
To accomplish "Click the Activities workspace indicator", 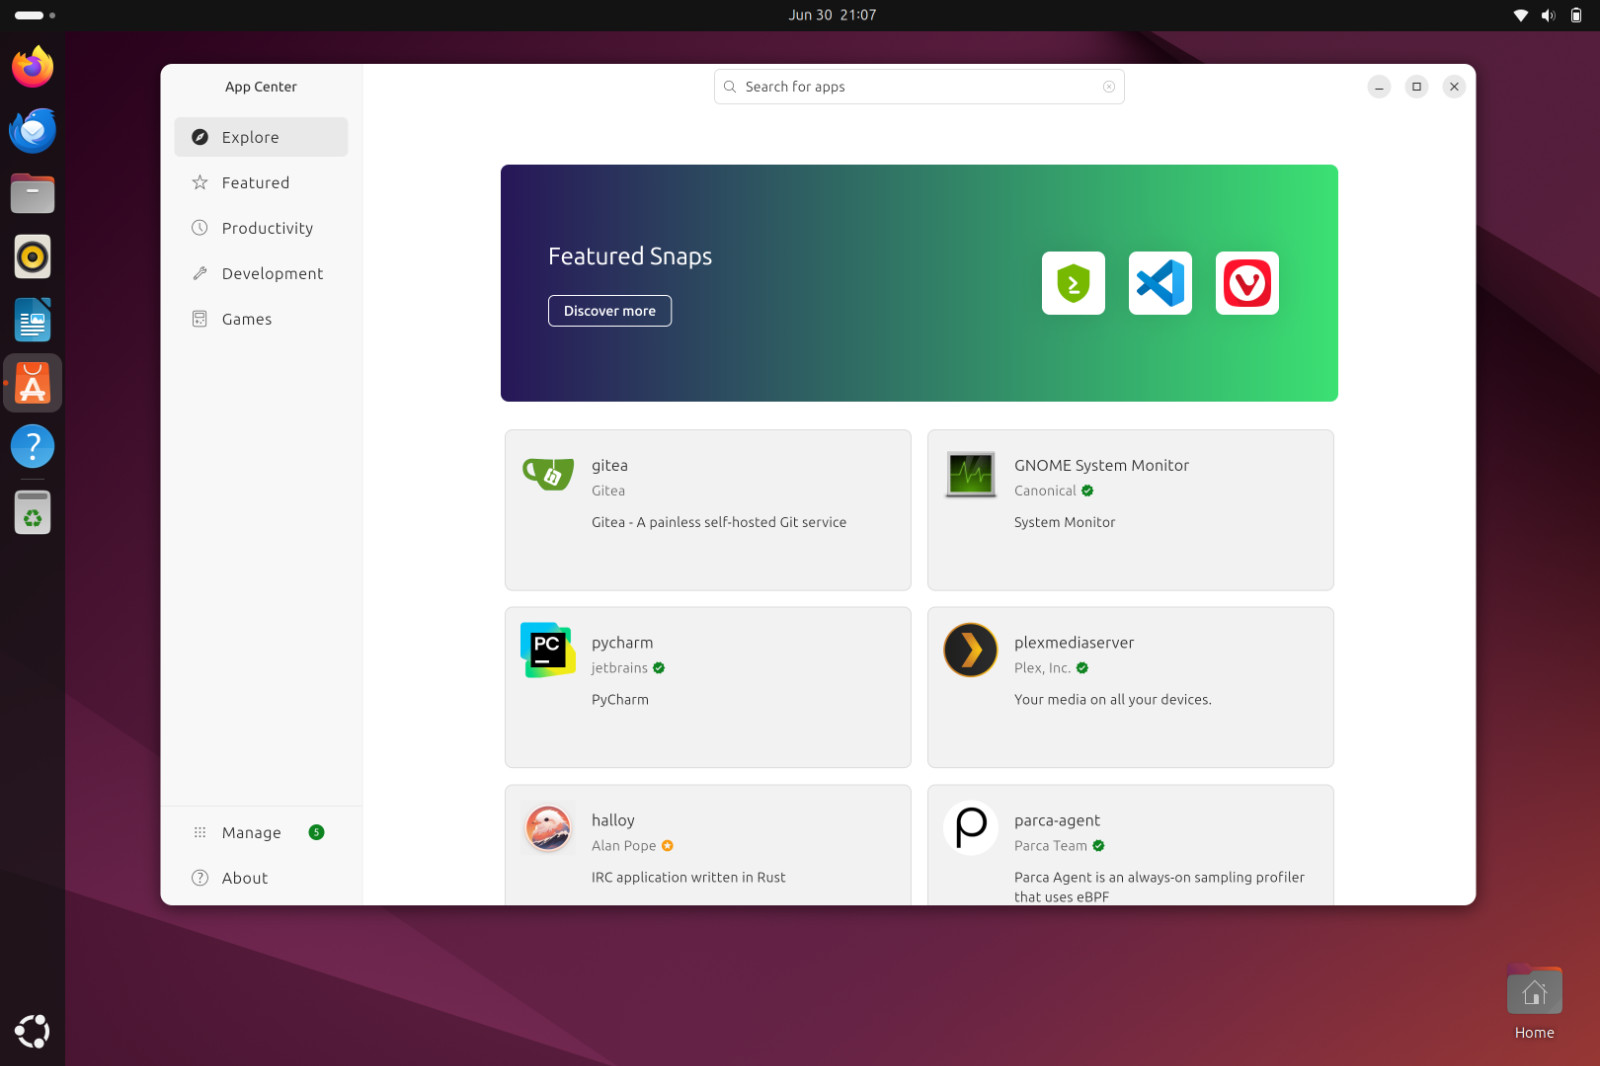I will pyautogui.click(x=35, y=15).
